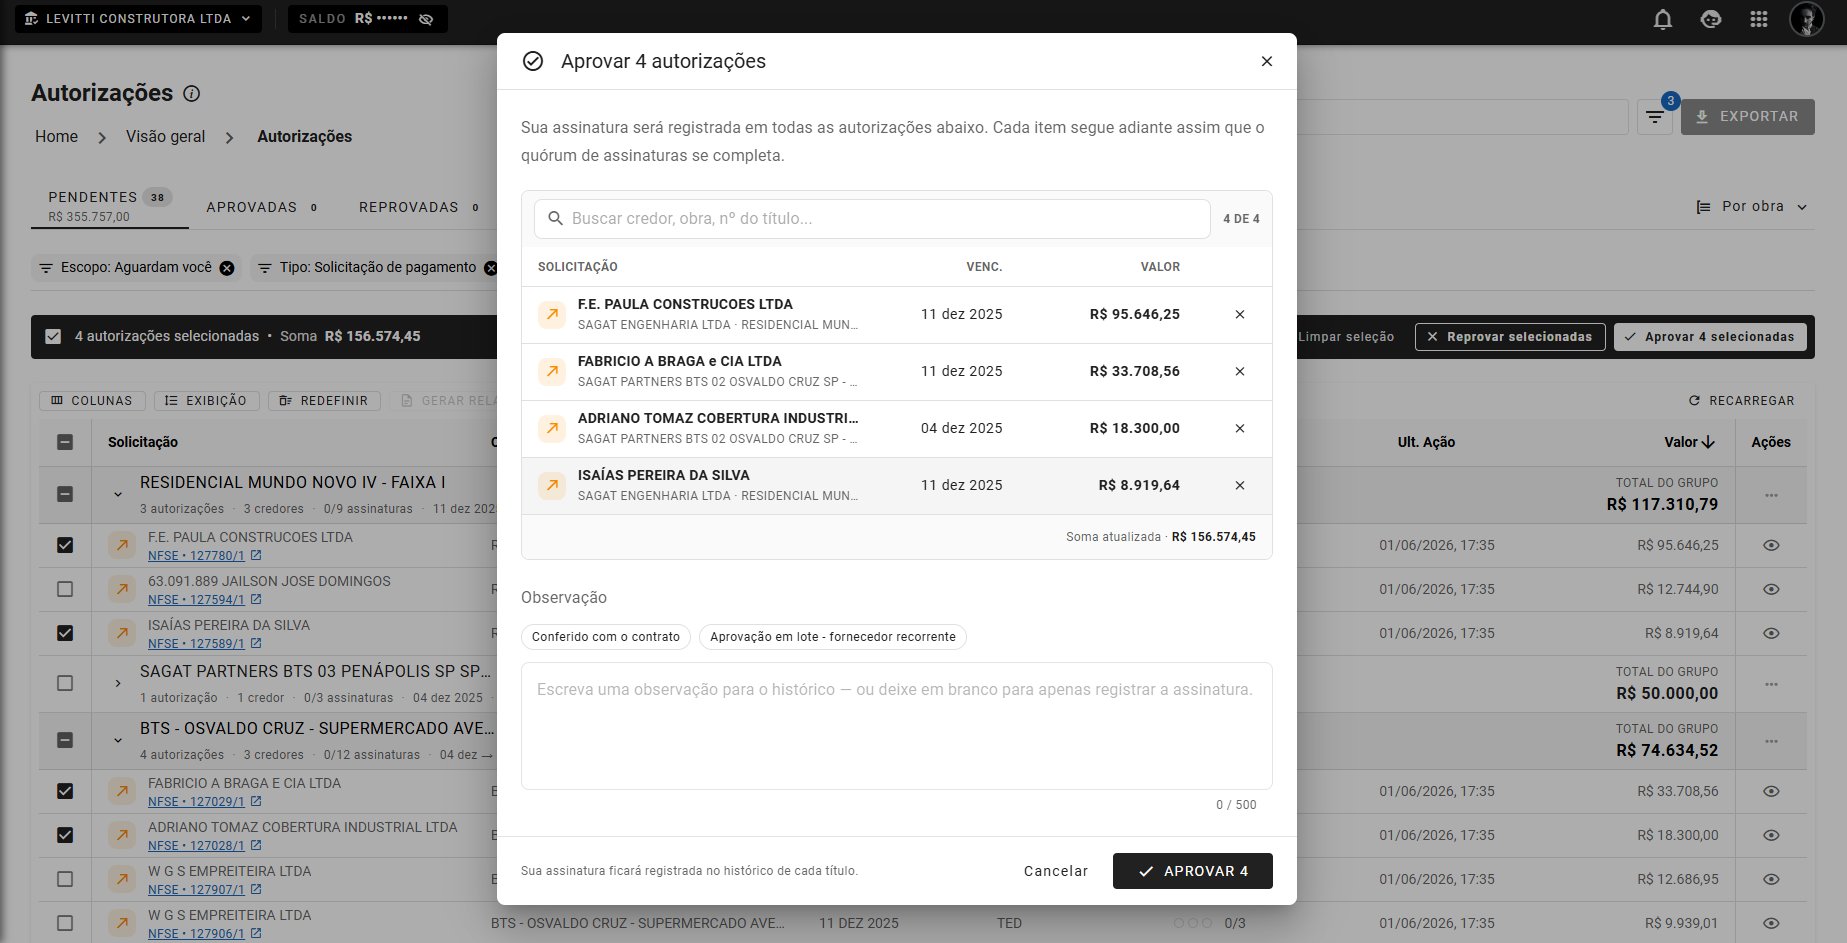Remove FABRICIO A BRAGA from approval list
The width and height of the screenshot is (1847, 943).
tap(1240, 371)
